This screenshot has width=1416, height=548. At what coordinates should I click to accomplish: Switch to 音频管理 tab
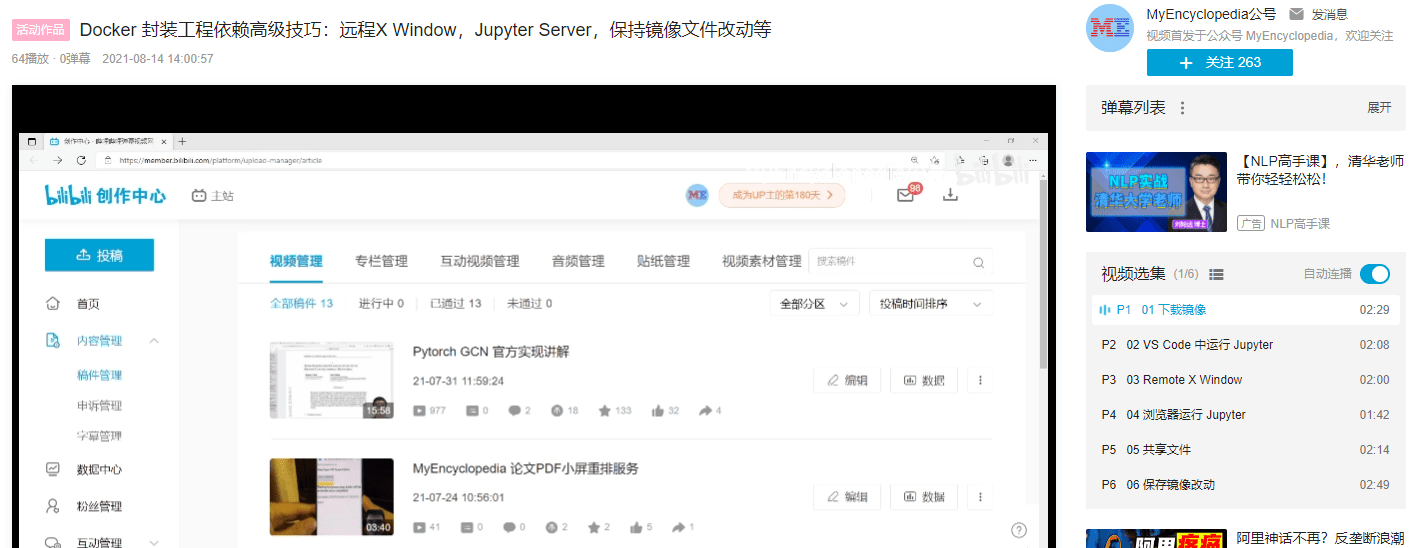coord(578,261)
